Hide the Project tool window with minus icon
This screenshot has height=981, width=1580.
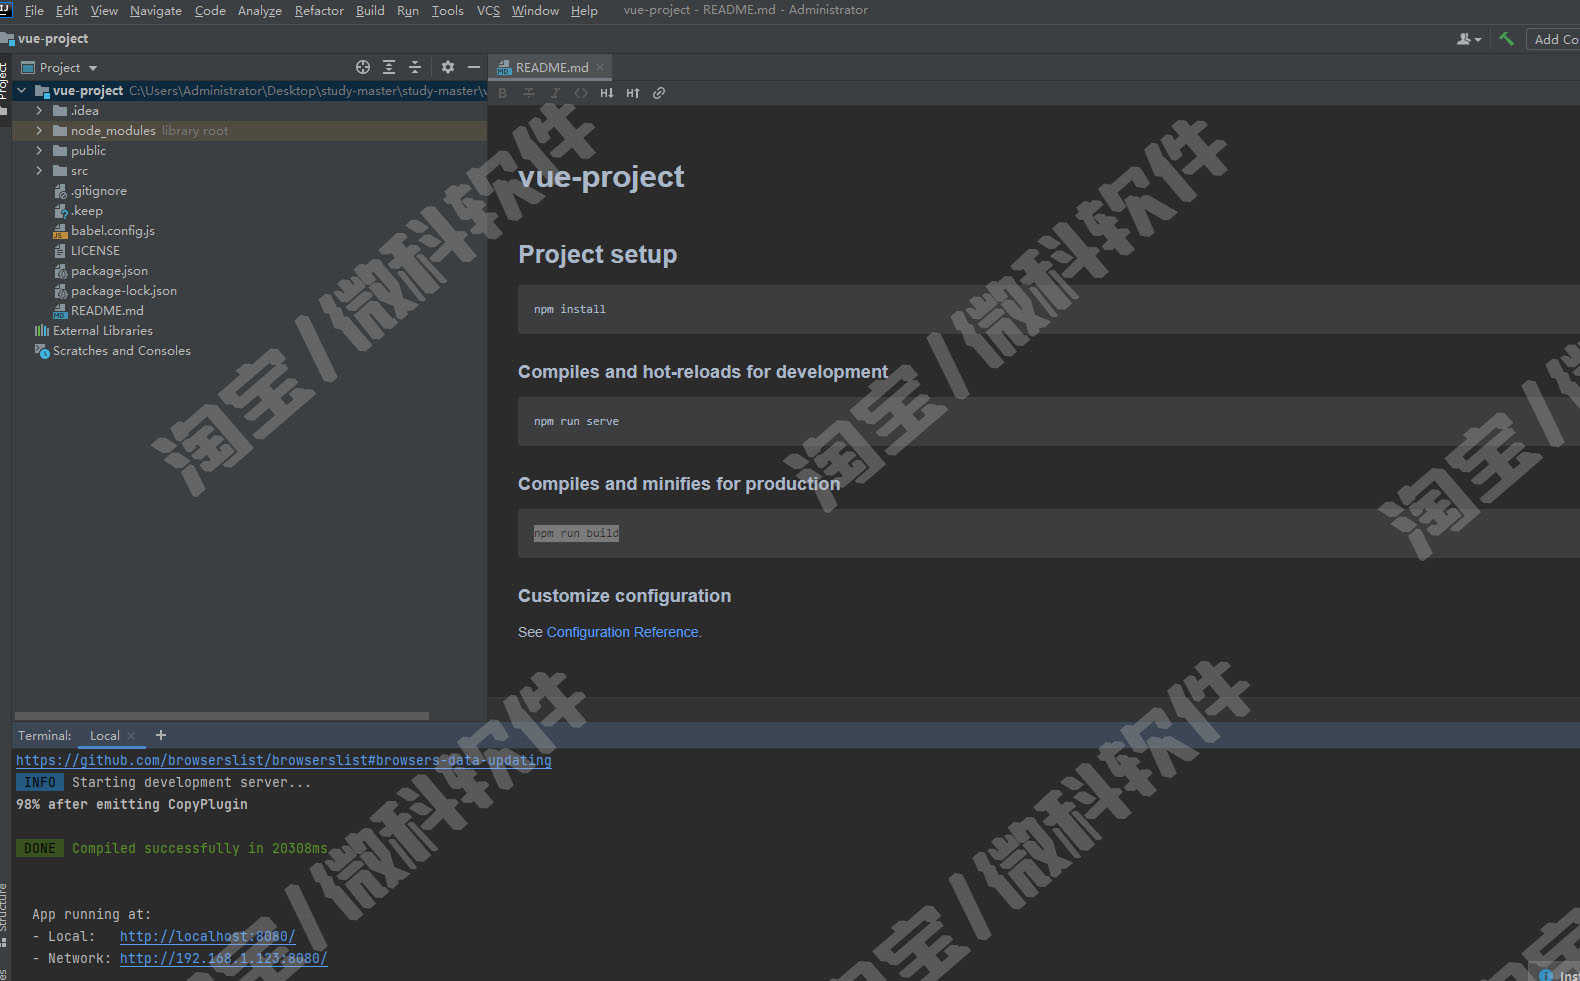[474, 67]
